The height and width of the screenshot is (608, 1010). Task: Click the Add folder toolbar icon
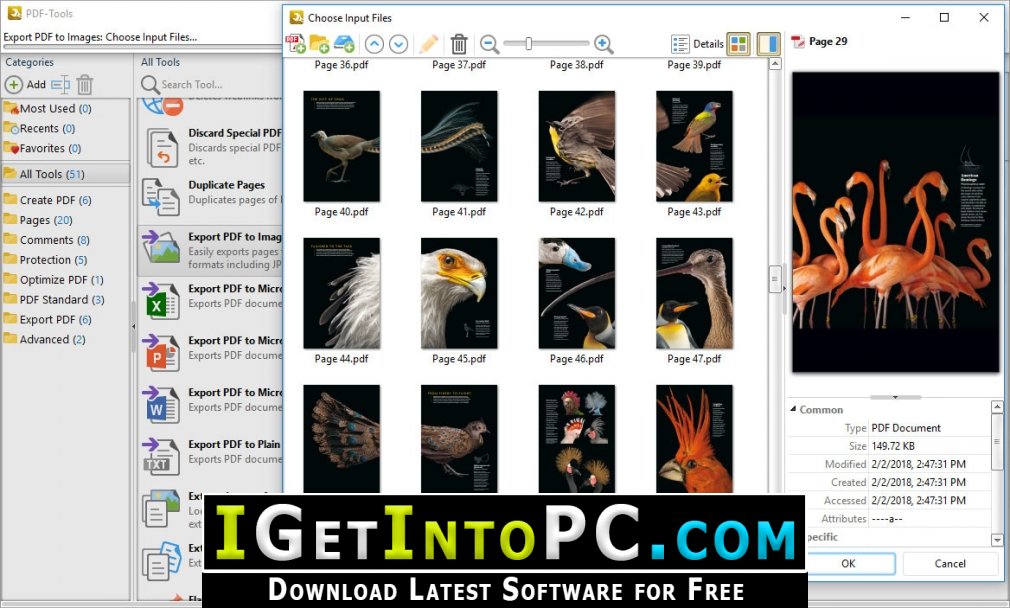(x=319, y=44)
